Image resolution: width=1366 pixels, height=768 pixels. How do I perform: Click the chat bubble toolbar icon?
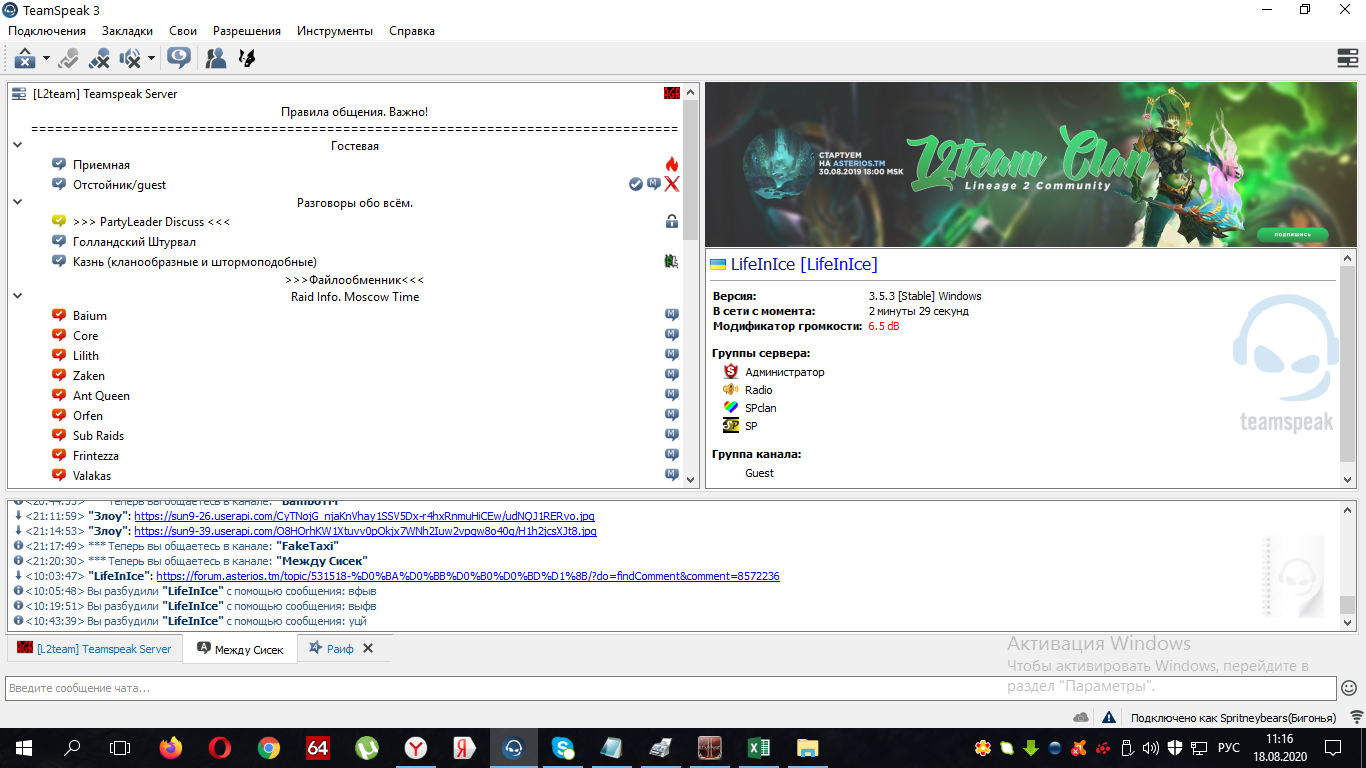pos(180,59)
